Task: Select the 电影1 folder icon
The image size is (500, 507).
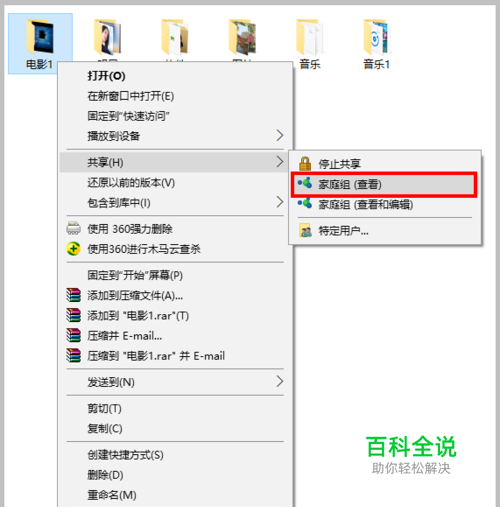Action: [40, 37]
